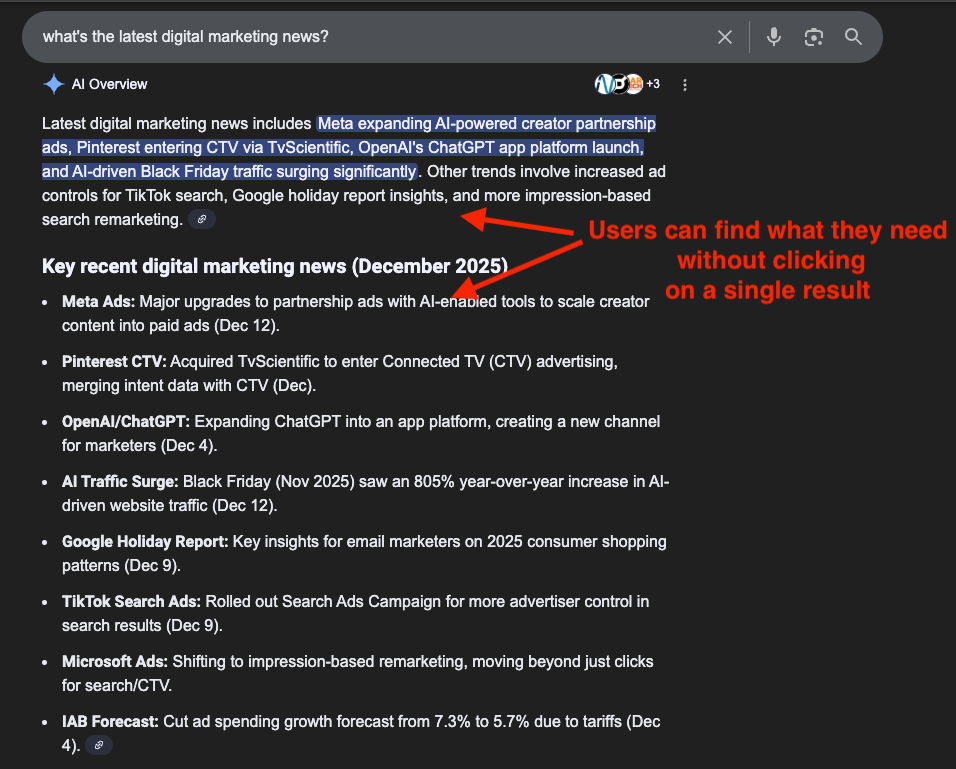Expand the '+3' additional sources list
This screenshot has height=769, width=956.
click(x=653, y=84)
